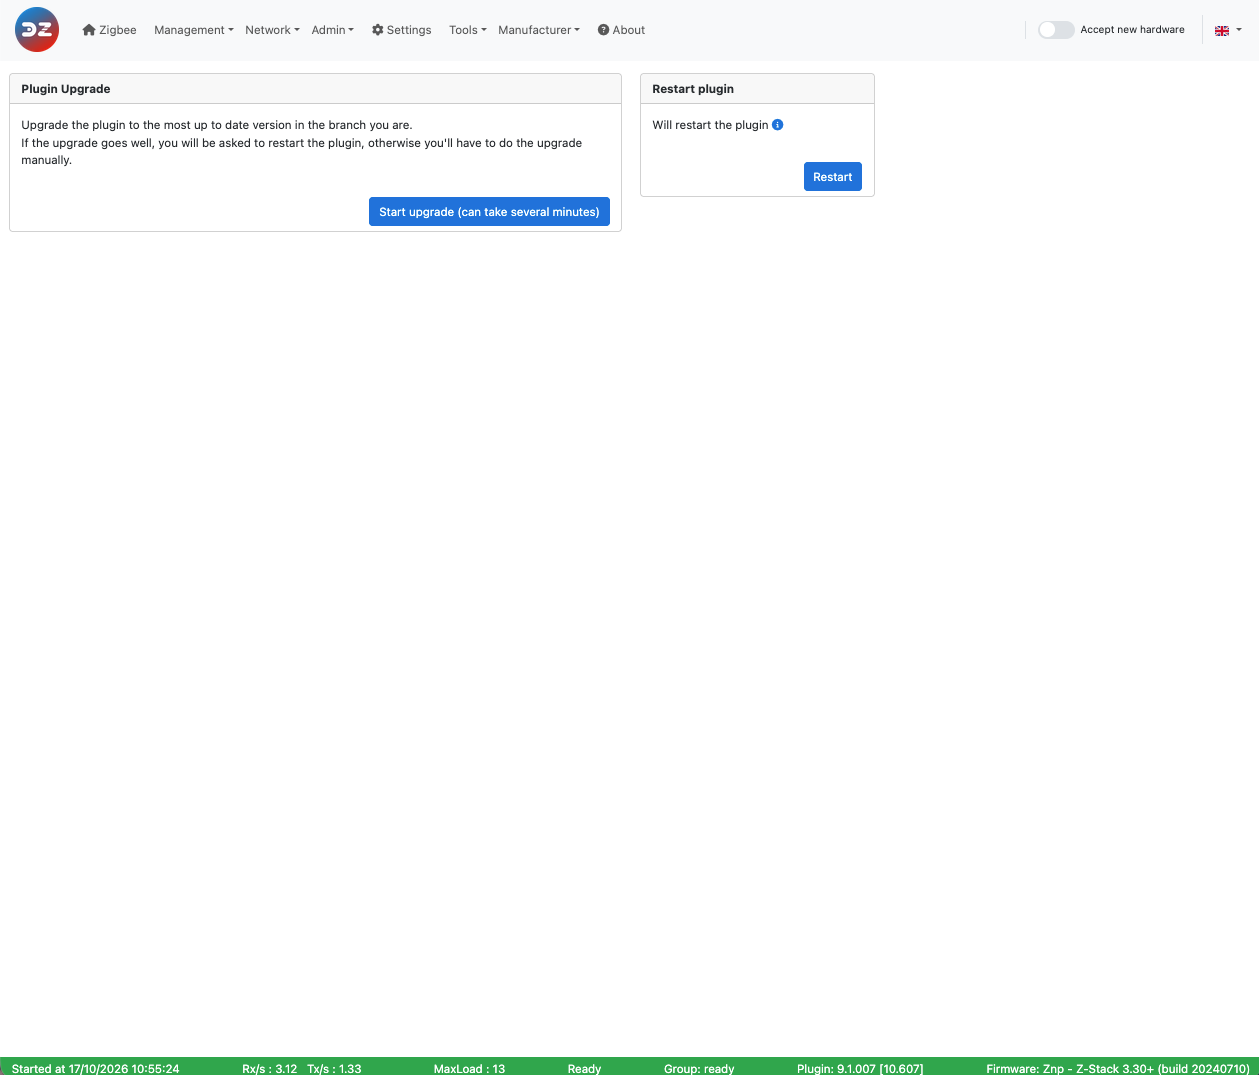Toggle Accept new hardware switch
Viewport: 1259px width, 1075px height.
(1056, 30)
